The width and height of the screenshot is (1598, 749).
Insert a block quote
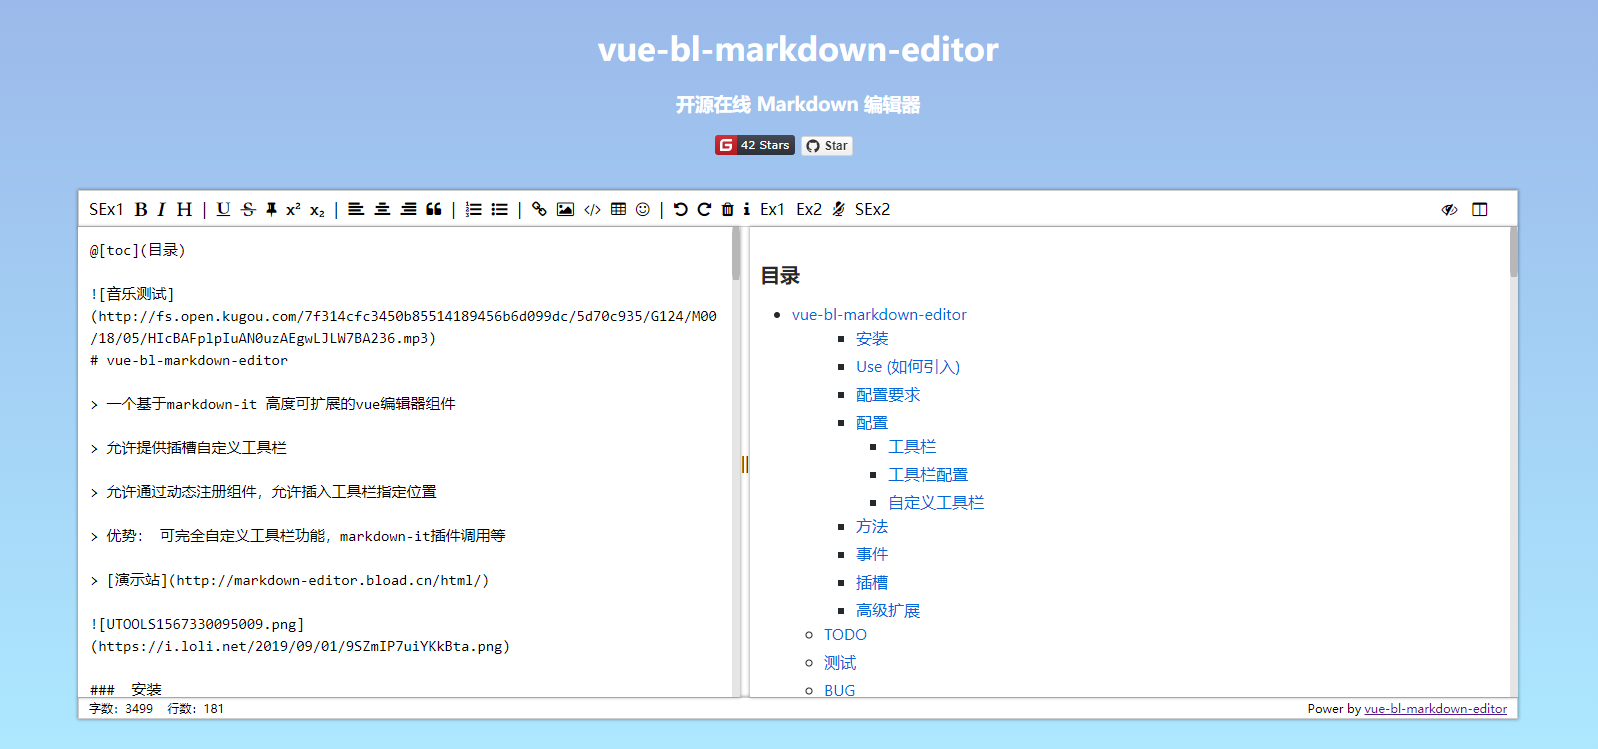434,209
